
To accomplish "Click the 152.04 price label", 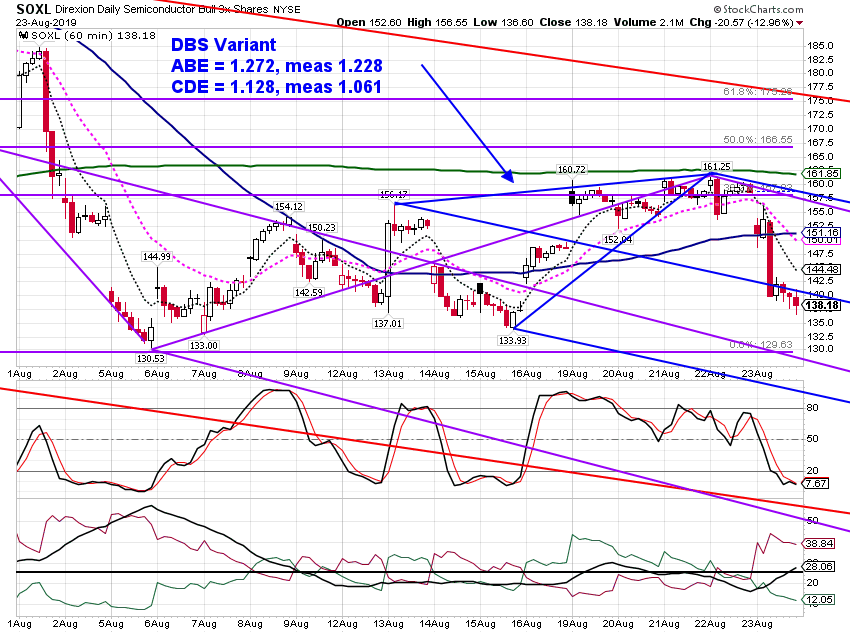I will click(618, 240).
